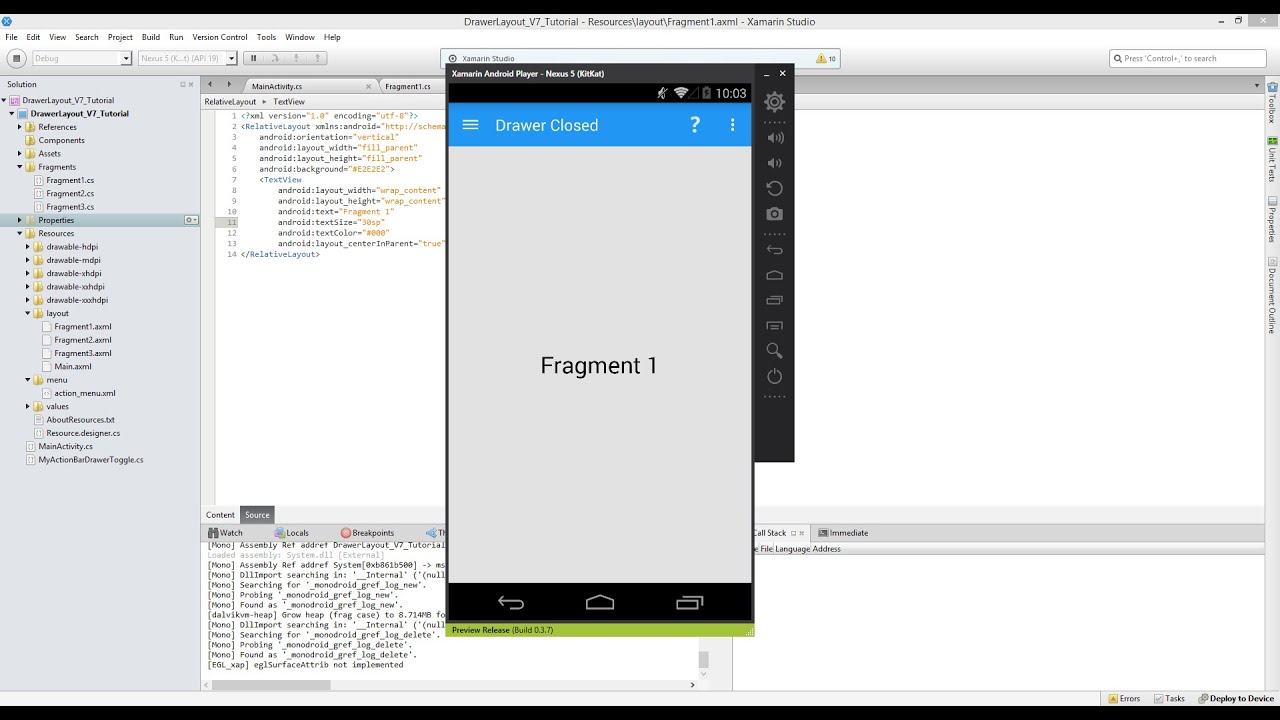The width and height of the screenshot is (1280, 720).
Task: Switch to the Fragment1.cs editor tab
Action: coord(408,86)
